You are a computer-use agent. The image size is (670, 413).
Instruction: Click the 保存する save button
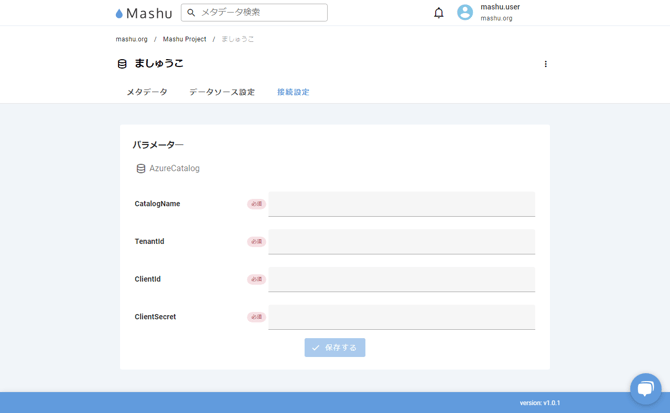click(x=335, y=347)
